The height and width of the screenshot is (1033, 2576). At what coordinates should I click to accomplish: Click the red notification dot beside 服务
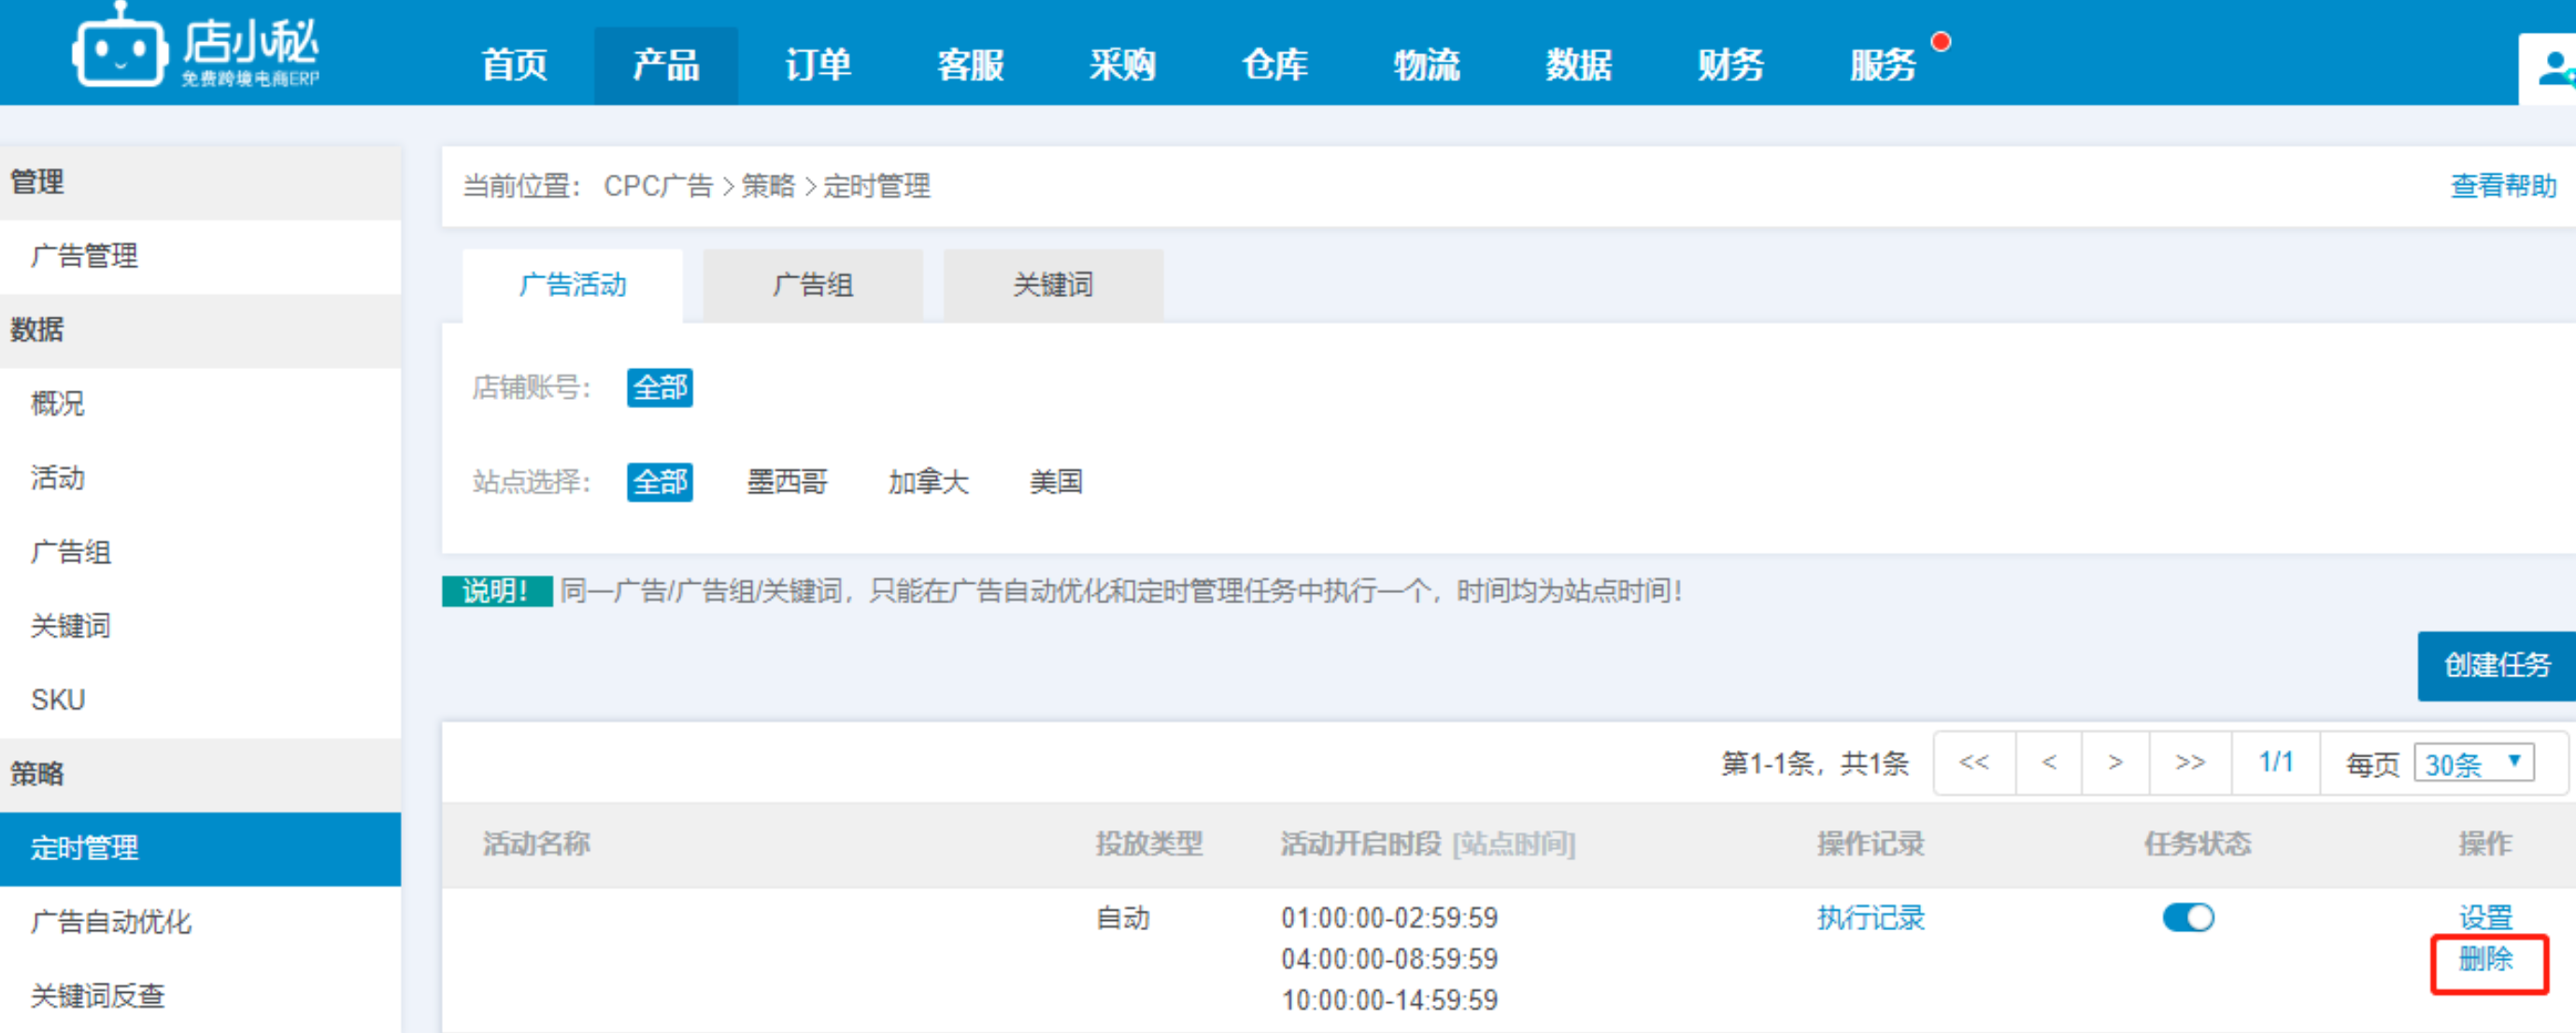coord(1940,42)
